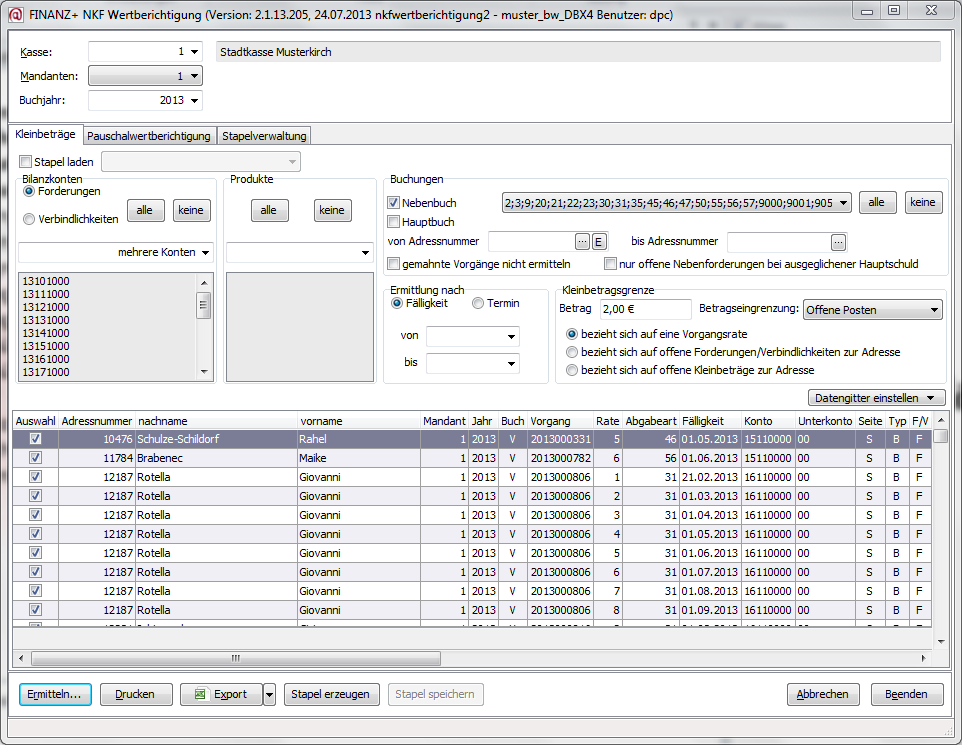The width and height of the screenshot is (962, 745).
Task: Open the Export options arrow
Action: pyautogui.click(x=269, y=694)
